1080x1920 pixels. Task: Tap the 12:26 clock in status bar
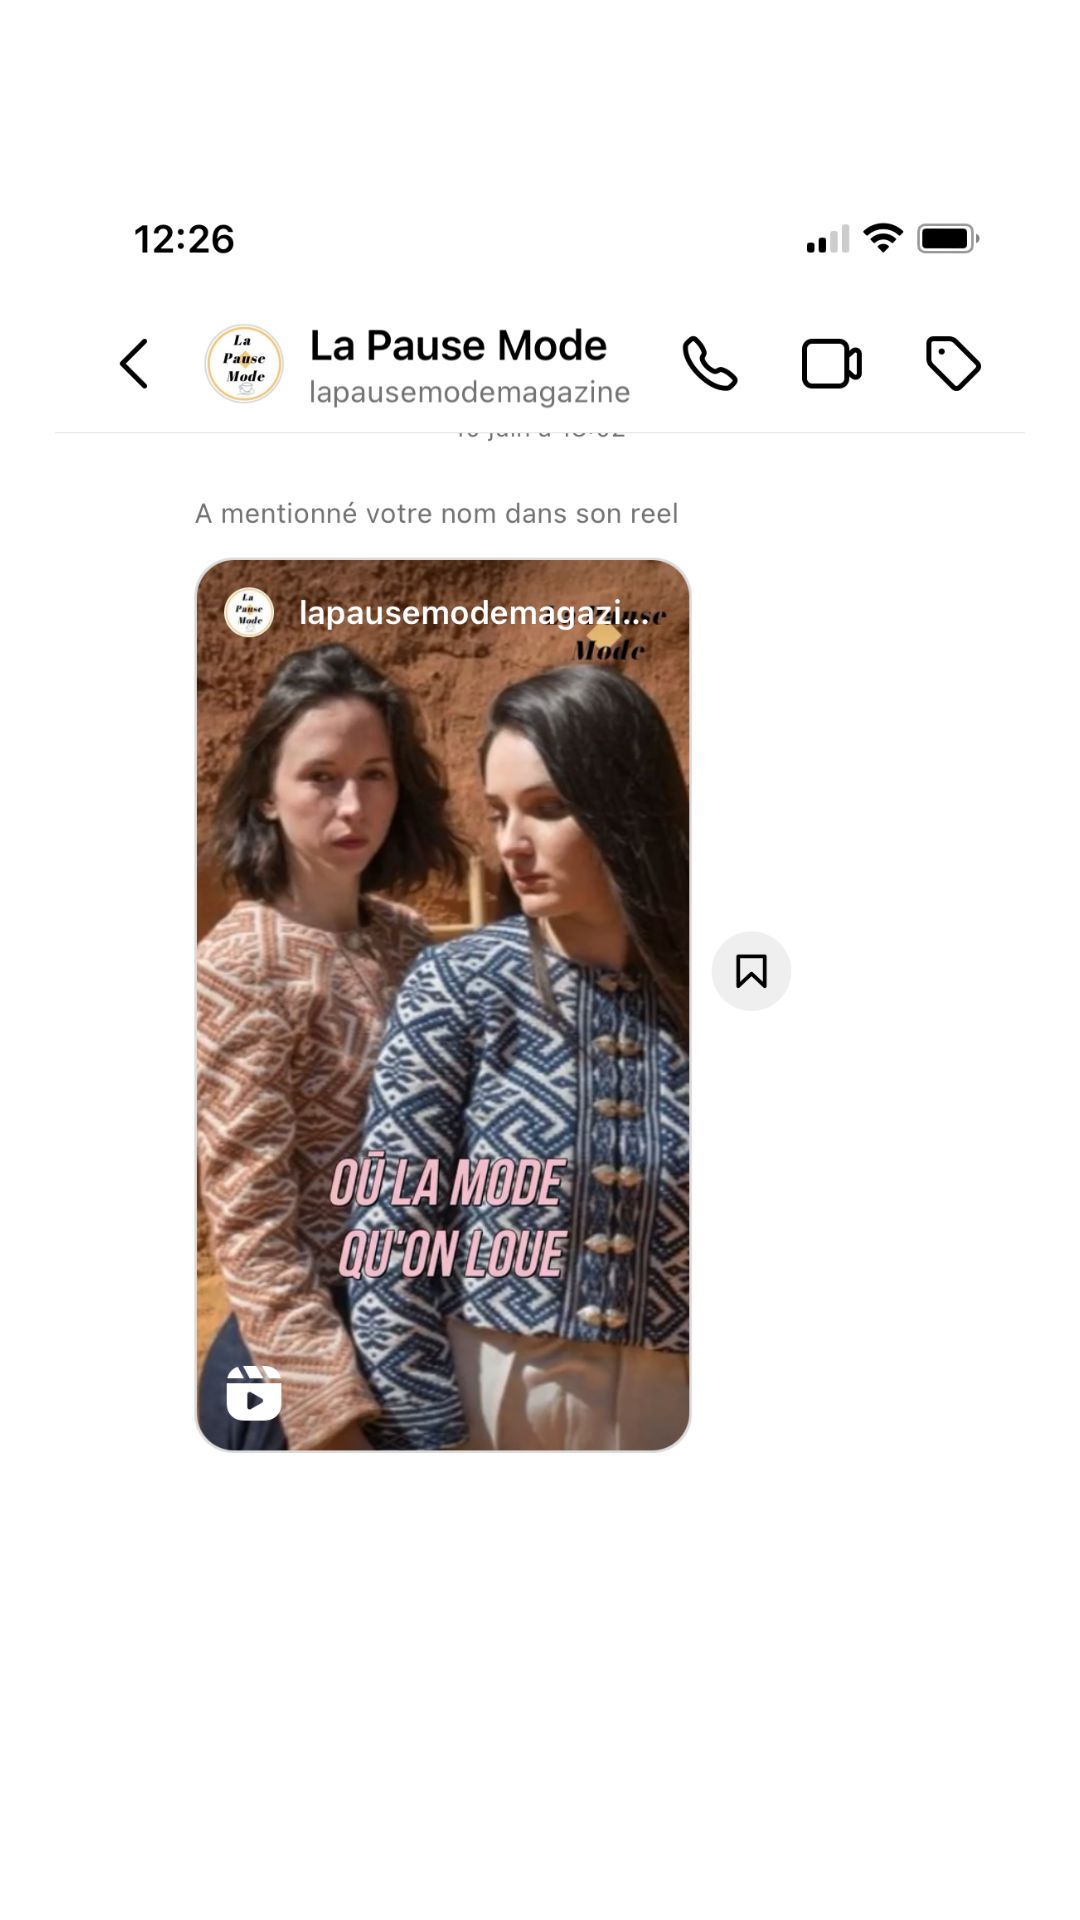pyautogui.click(x=184, y=239)
